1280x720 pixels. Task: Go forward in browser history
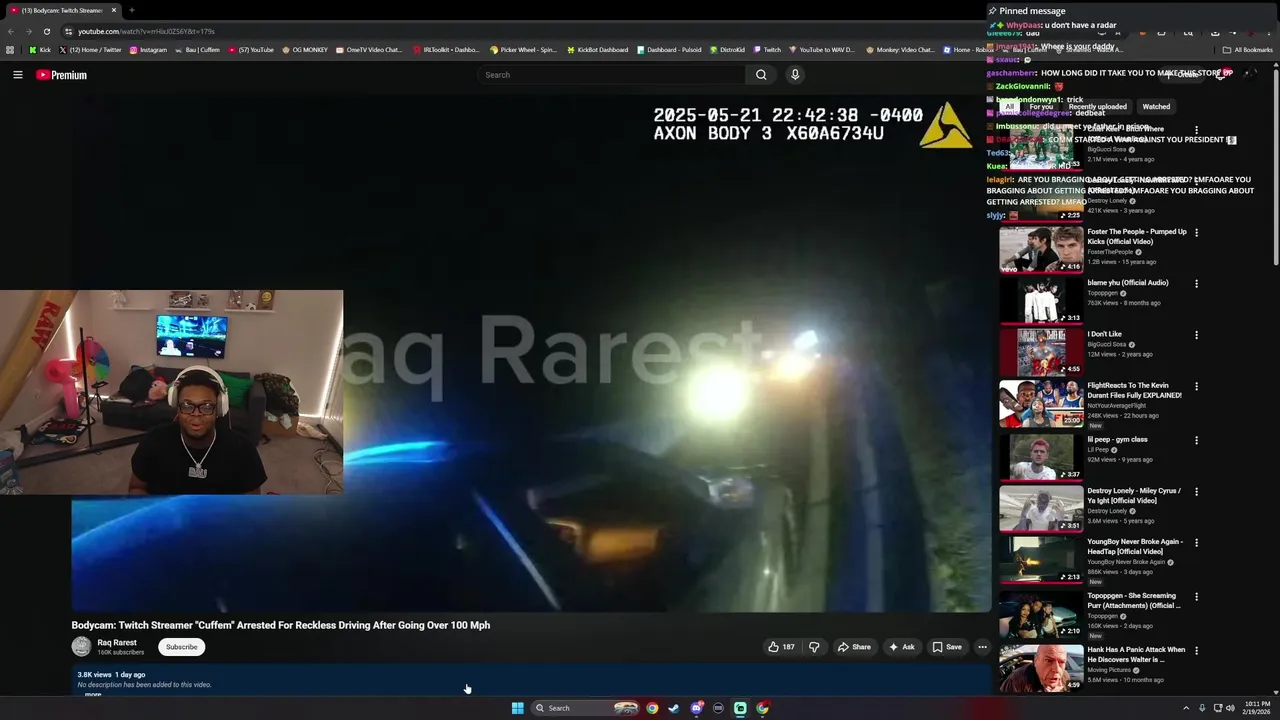tap(28, 31)
